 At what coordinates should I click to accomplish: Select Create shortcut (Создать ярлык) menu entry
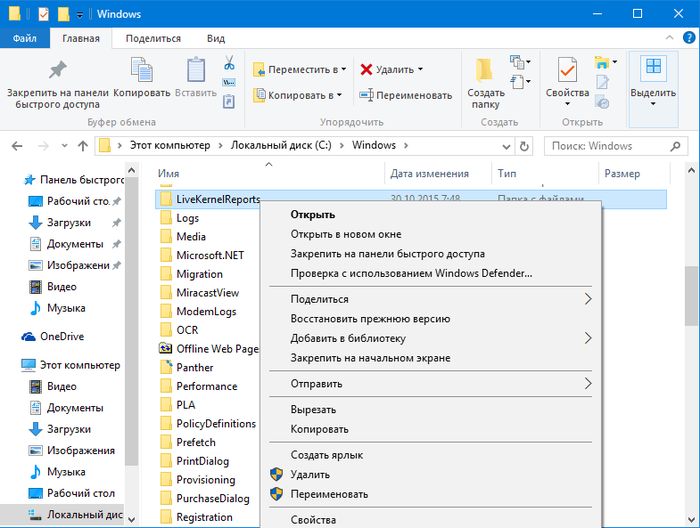coord(326,455)
